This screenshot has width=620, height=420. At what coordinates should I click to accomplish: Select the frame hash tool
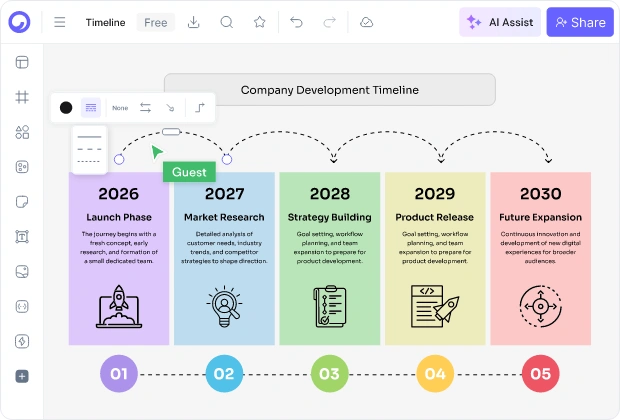tap(22, 97)
